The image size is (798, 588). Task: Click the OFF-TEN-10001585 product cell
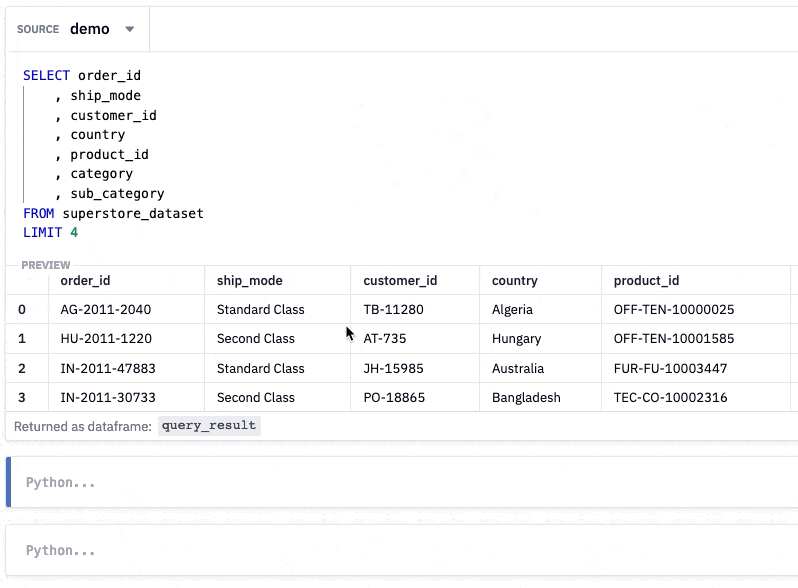pyautogui.click(x=674, y=339)
